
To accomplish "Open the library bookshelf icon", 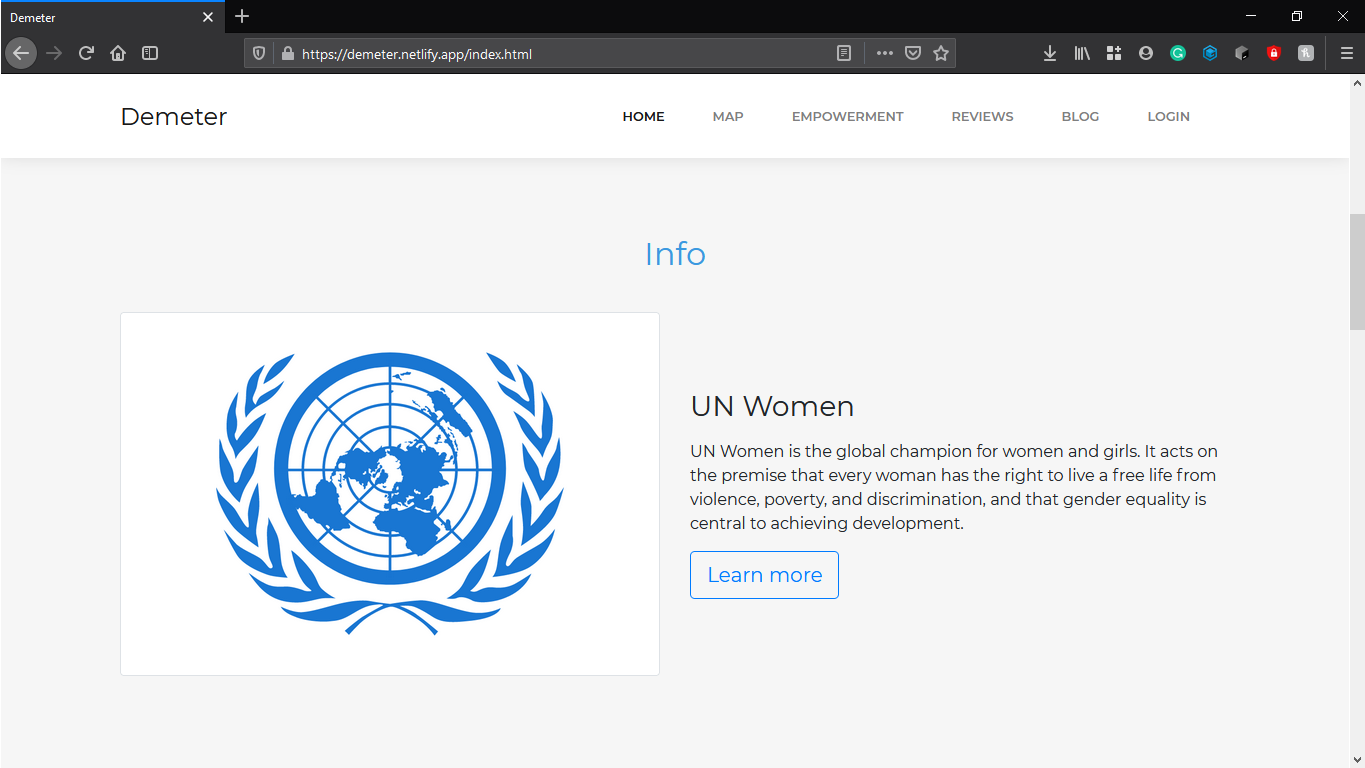I will [1082, 54].
